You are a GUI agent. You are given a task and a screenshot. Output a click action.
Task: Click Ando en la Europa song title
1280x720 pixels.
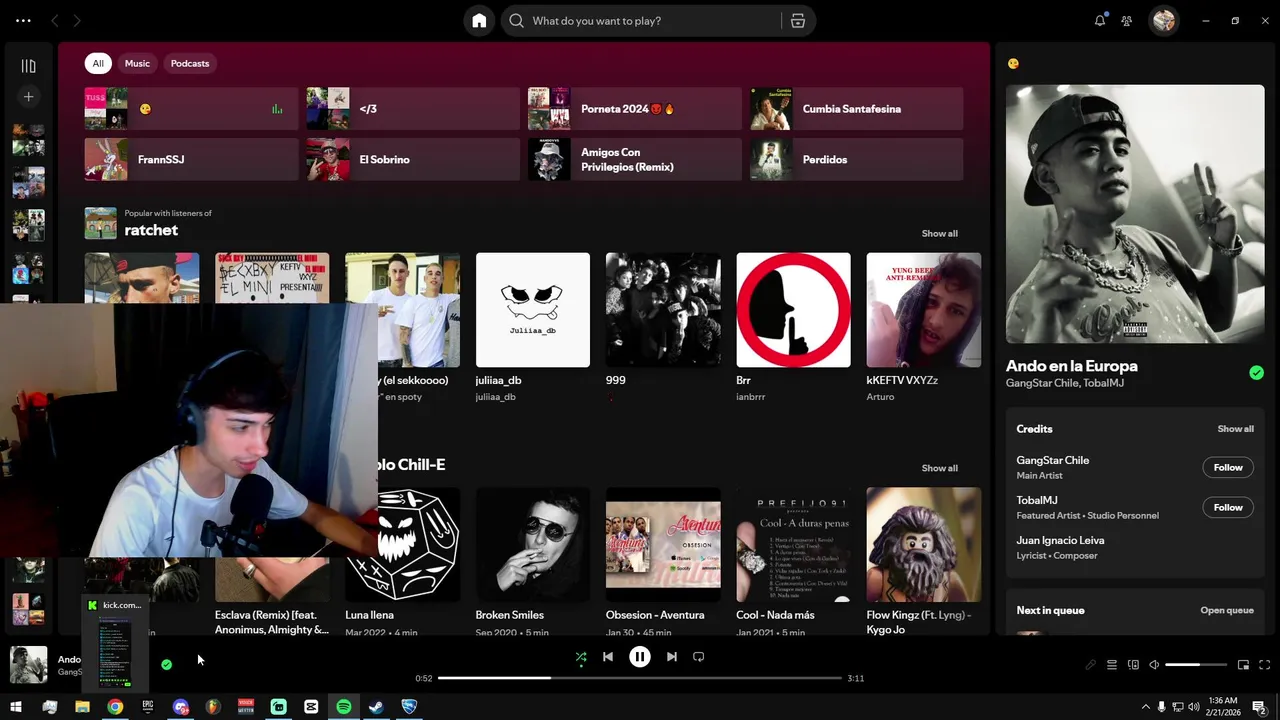1072,366
